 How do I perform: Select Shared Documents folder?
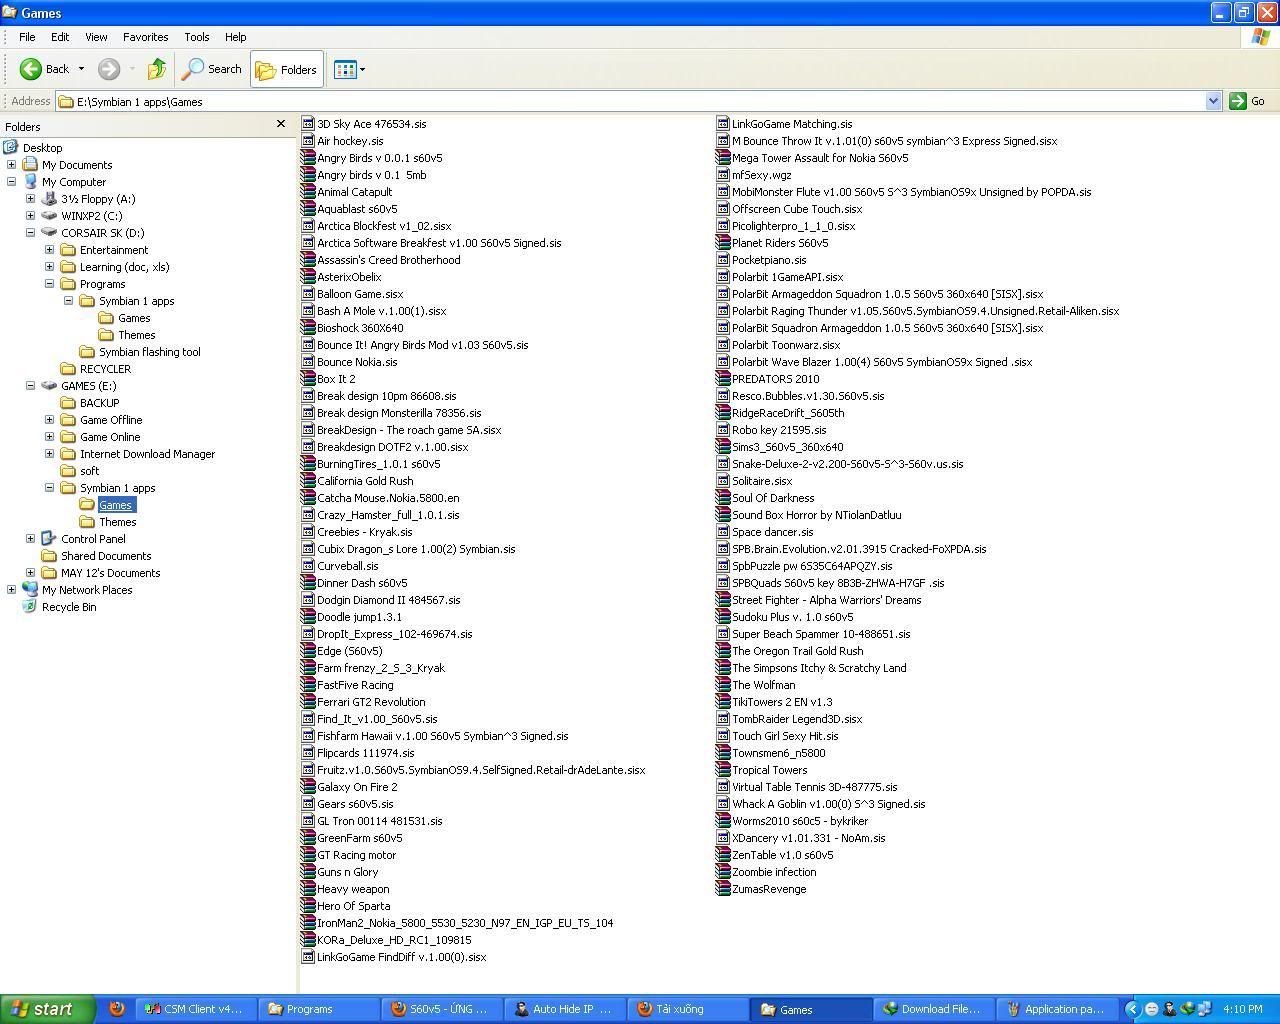tap(106, 556)
